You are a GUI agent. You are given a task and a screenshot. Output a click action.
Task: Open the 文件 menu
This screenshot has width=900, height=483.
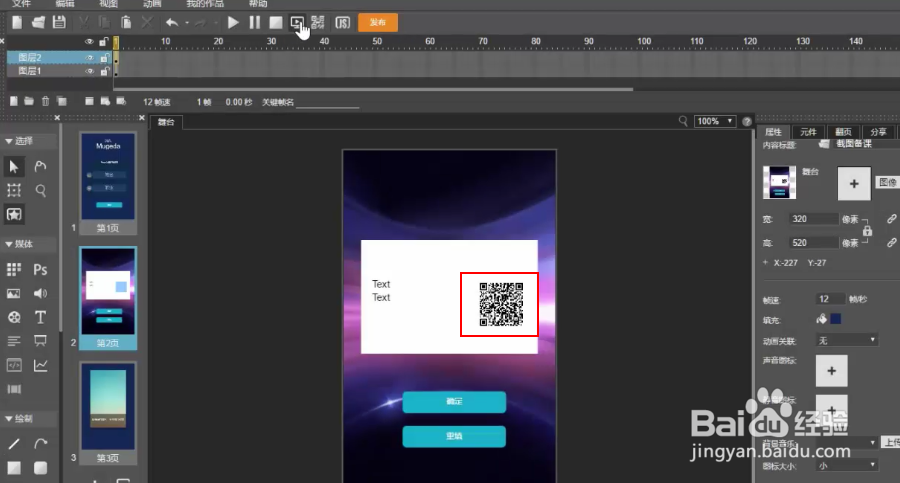tap(21, 3)
